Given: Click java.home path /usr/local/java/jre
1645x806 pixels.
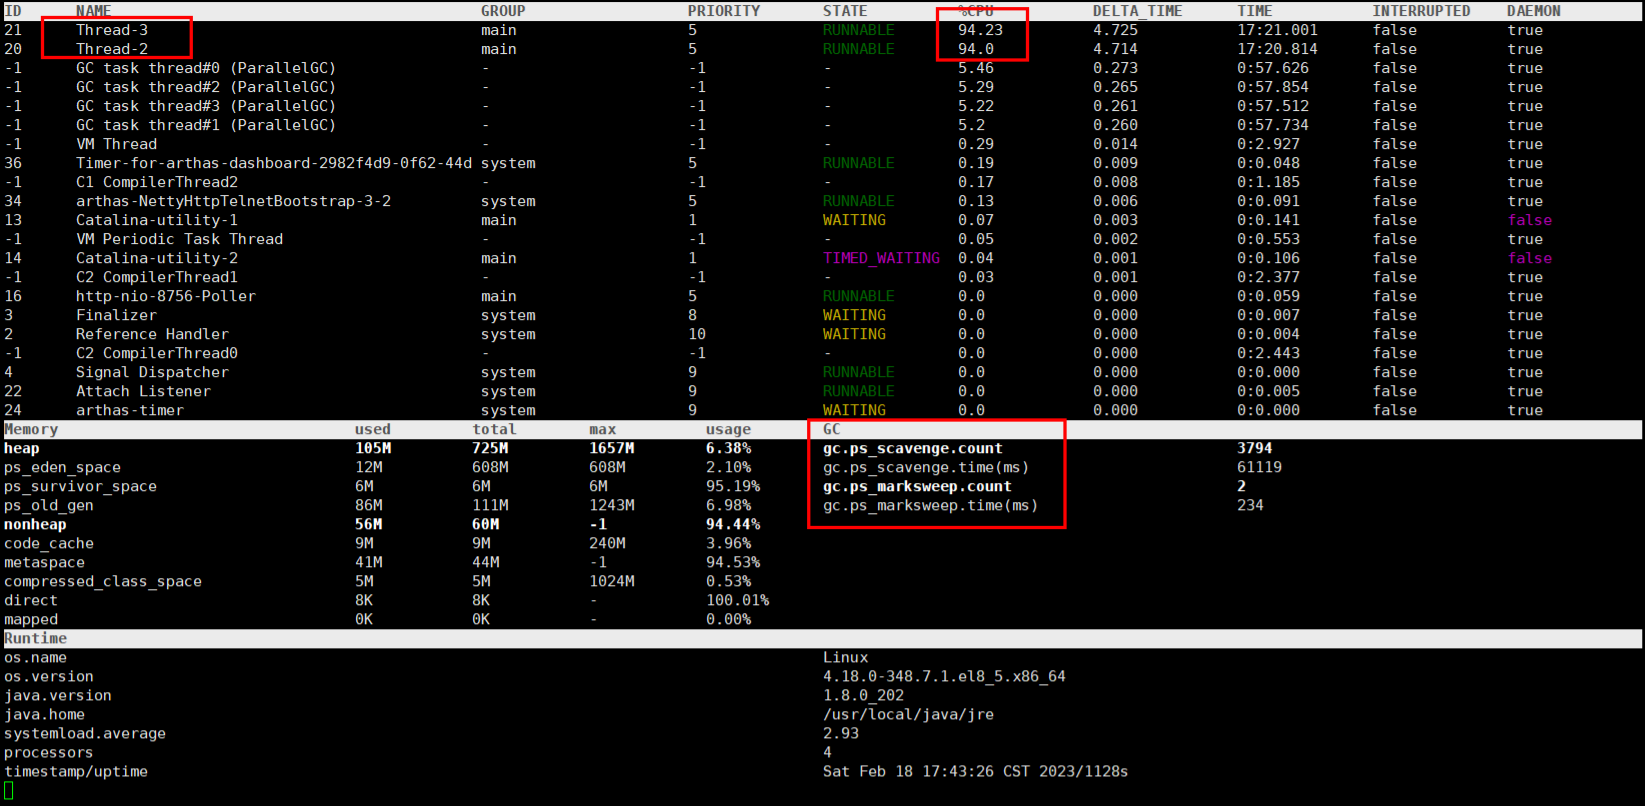Looking at the screenshot, I should click(908, 714).
